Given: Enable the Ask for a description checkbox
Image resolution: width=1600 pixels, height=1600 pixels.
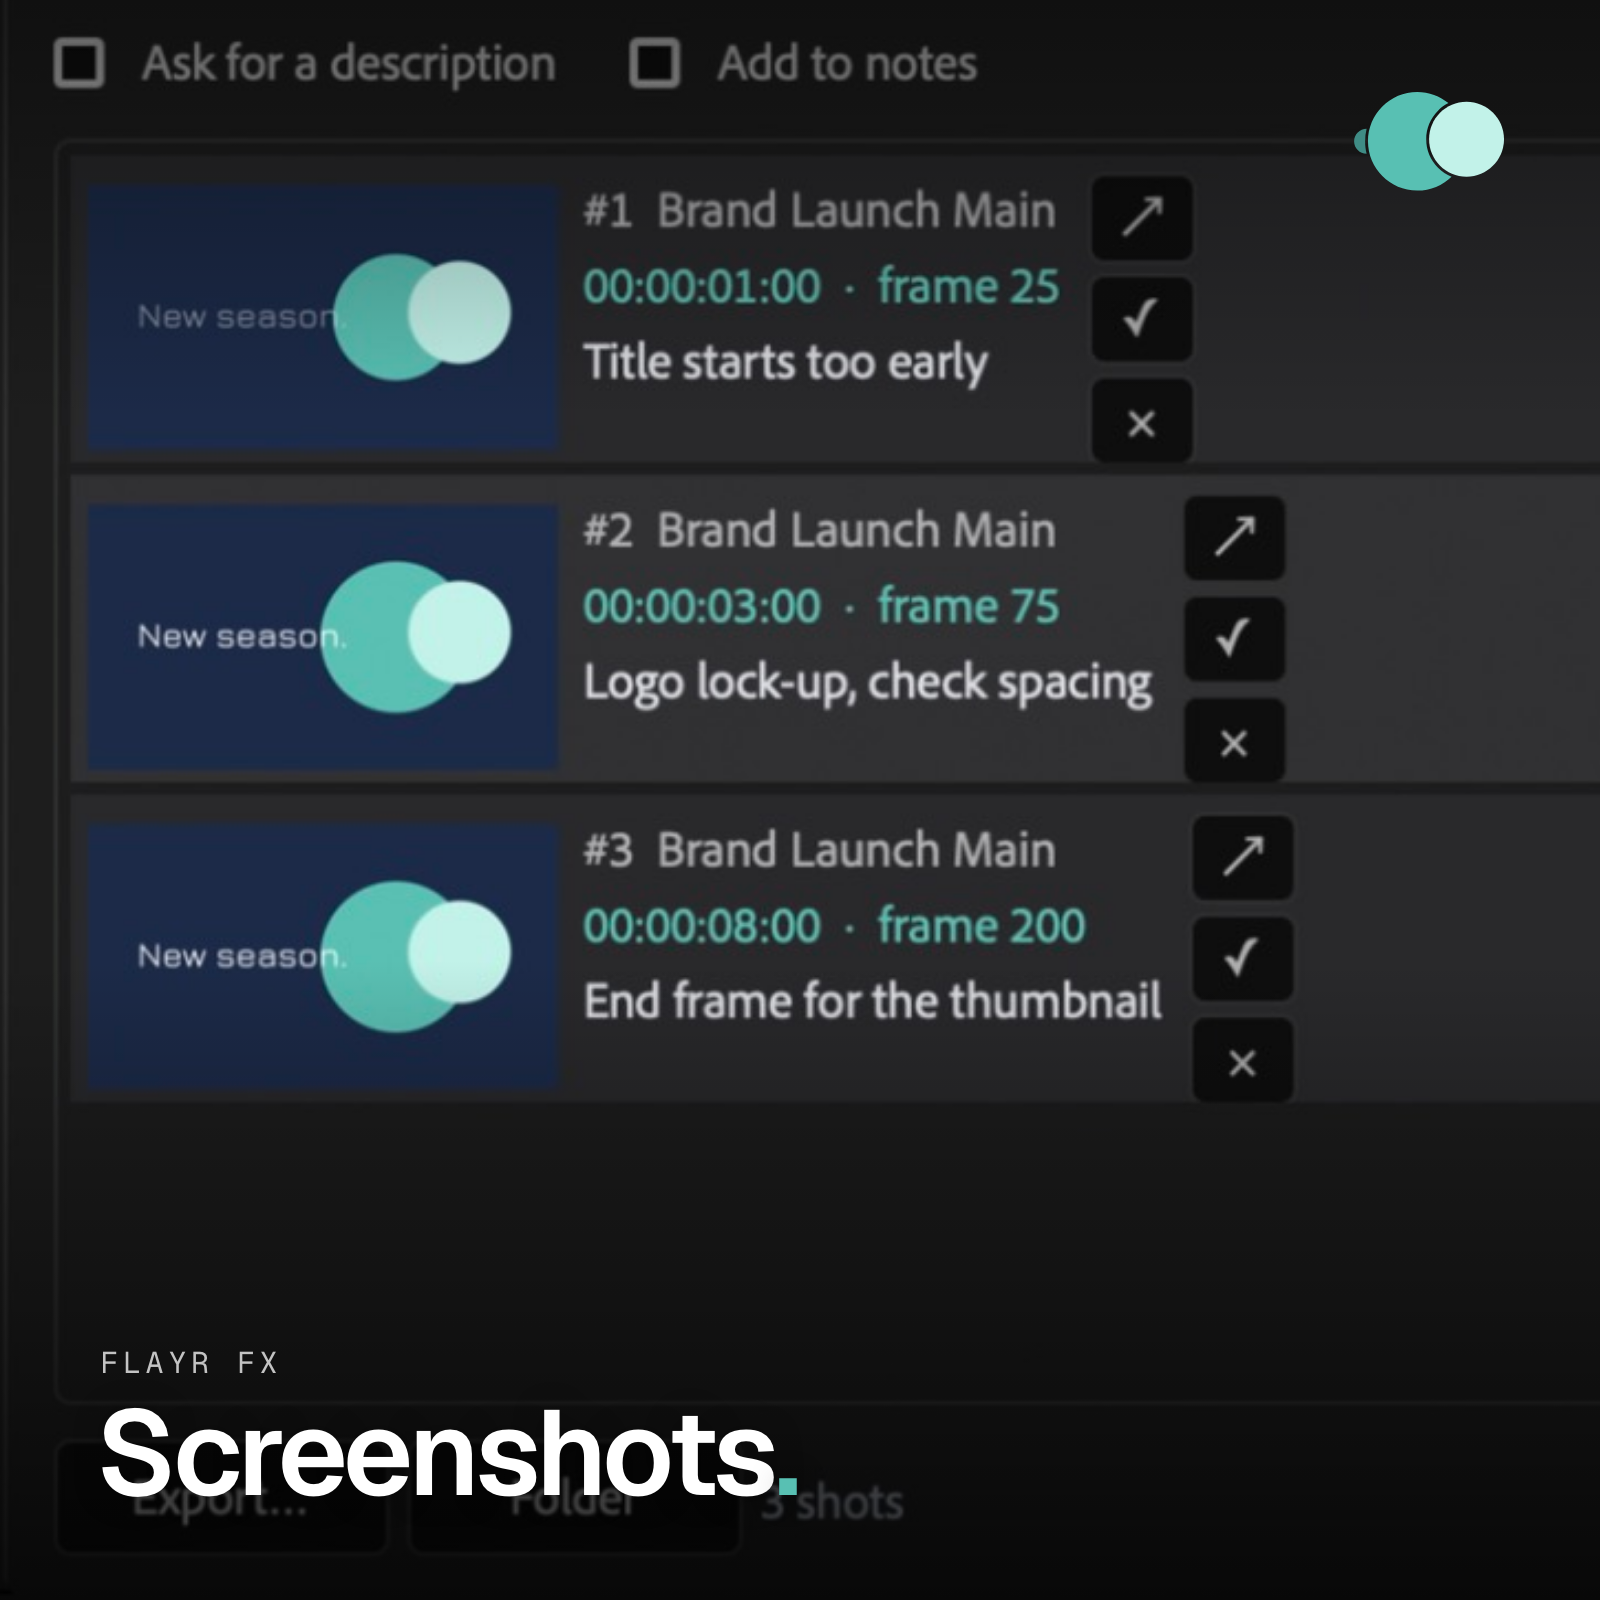Looking at the screenshot, I should point(79,63).
